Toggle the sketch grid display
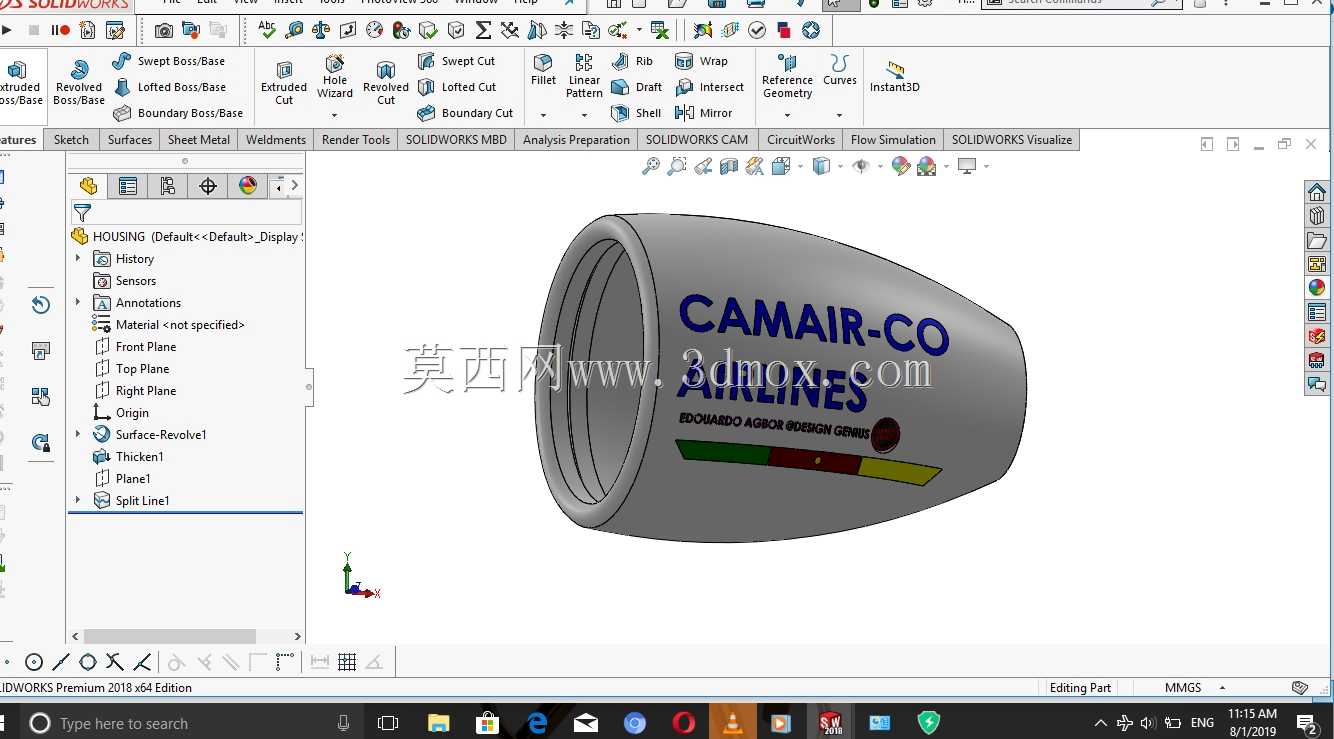 click(347, 662)
